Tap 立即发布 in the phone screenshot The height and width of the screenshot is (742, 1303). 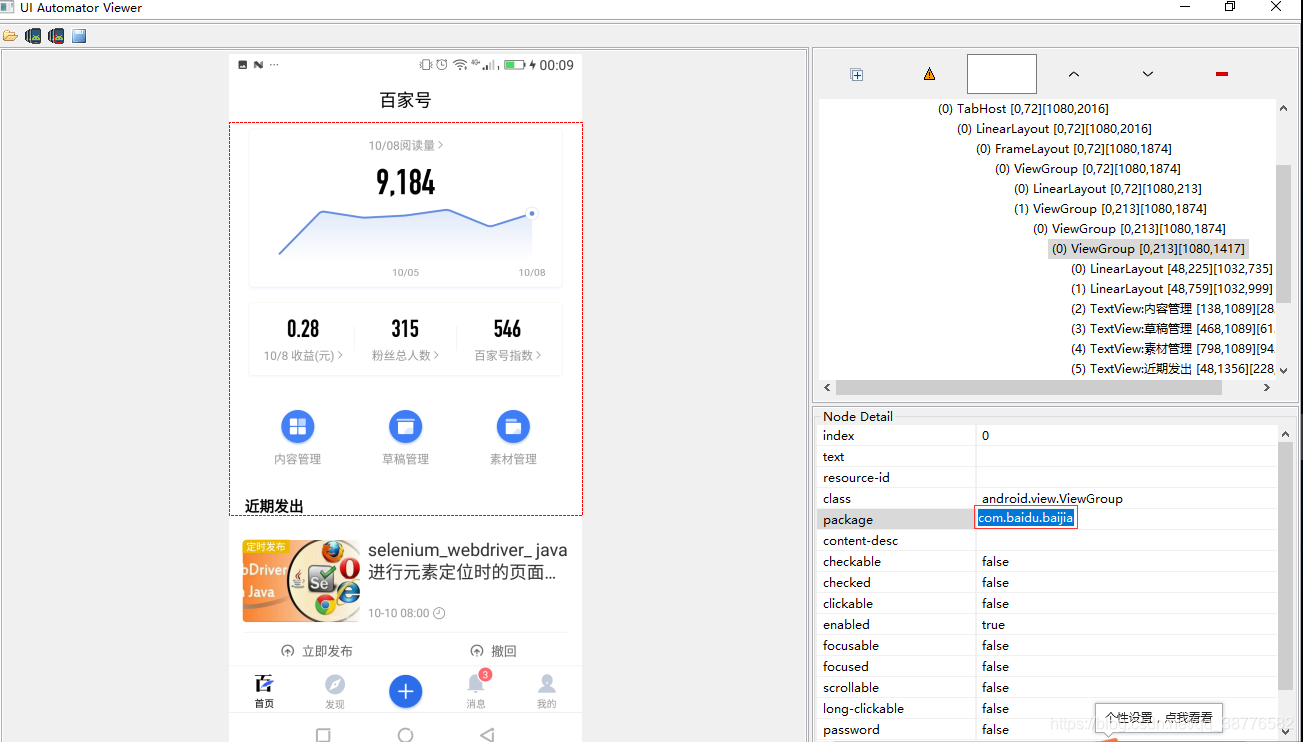(317, 651)
